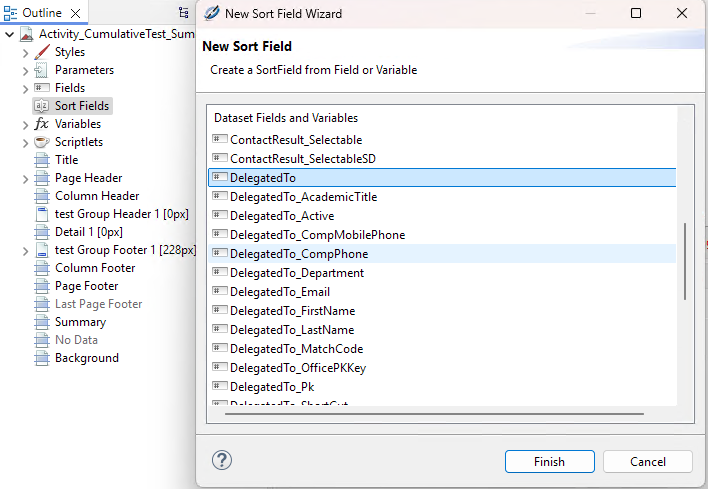Collapse the Activity_CumulativeTest report root node
The width and height of the screenshot is (708, 489).
pyautogui.click(x=9, y=34)
